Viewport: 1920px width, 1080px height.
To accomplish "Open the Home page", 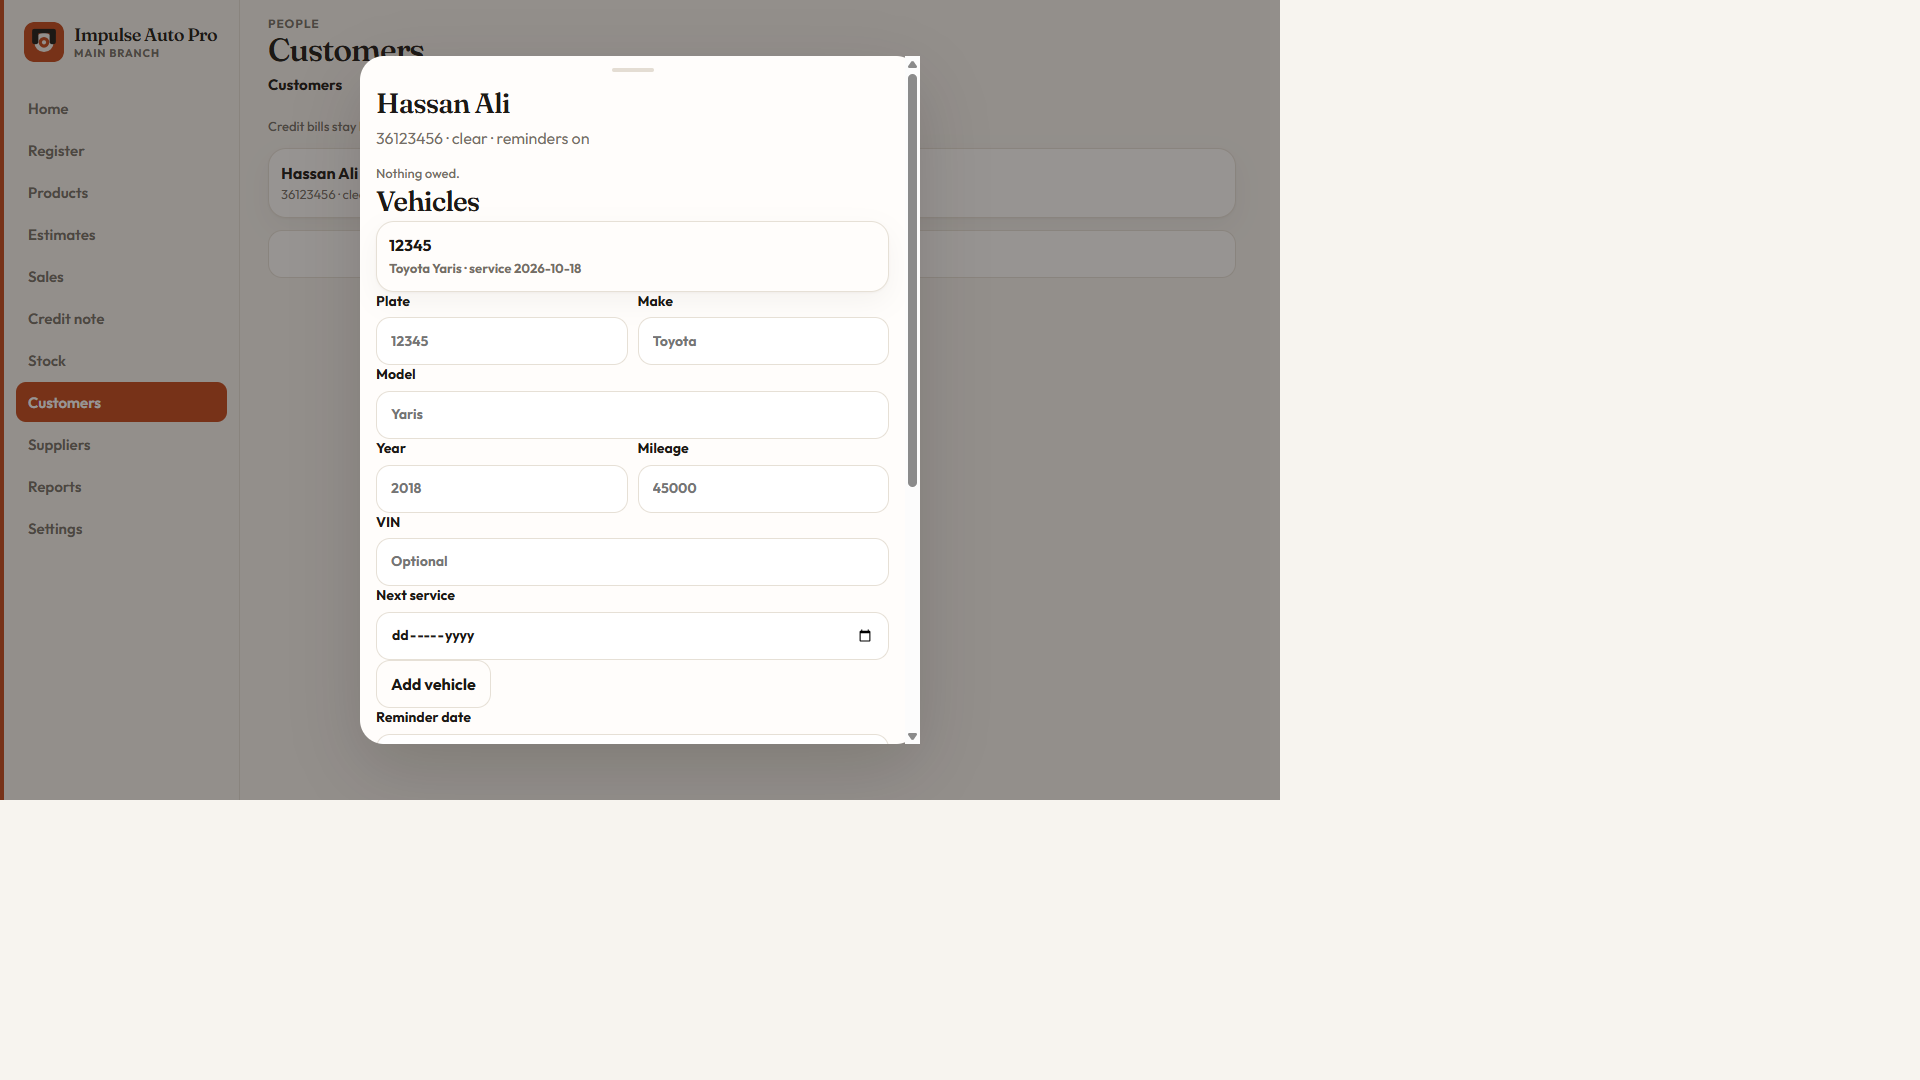I will coord(121,109).
